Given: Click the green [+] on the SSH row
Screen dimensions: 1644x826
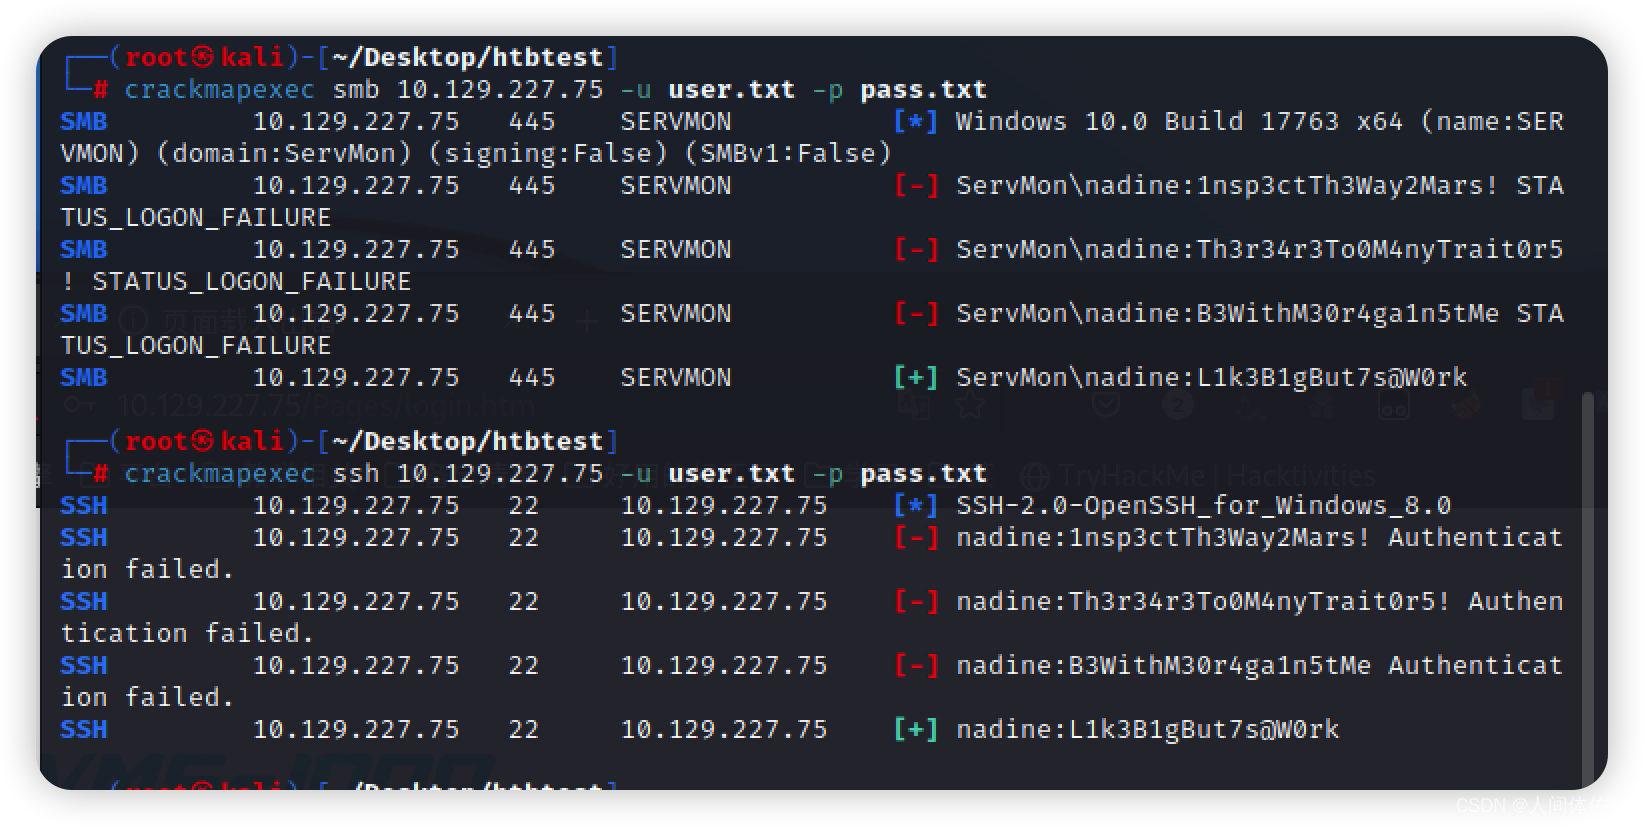Looking at the screenshot, I should coord(915,730).
